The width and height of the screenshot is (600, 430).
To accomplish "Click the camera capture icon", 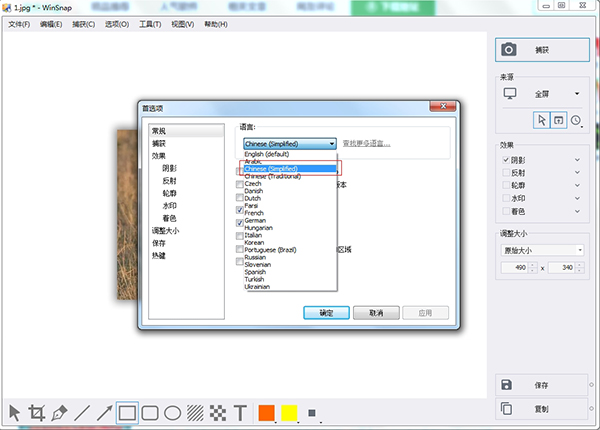I will 509,50.
